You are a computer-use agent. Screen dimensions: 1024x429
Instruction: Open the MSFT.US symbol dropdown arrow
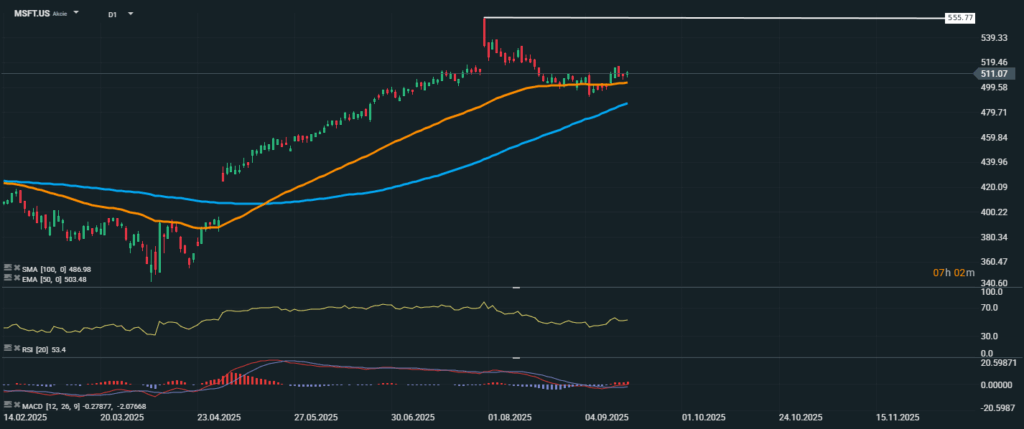(79, 15)
